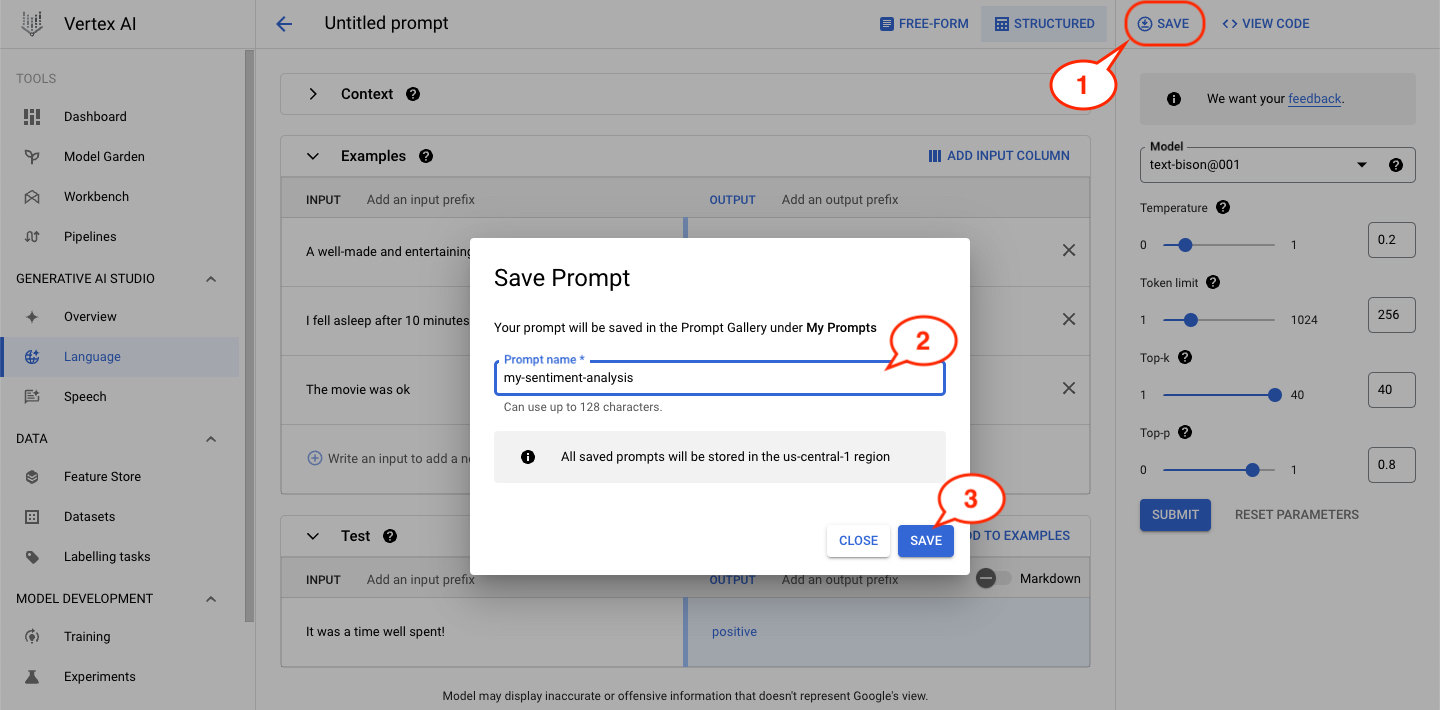Viewport: 1440px width, 710px height.
Task: Toggle the Markdown switch
Action: (994, 579)
